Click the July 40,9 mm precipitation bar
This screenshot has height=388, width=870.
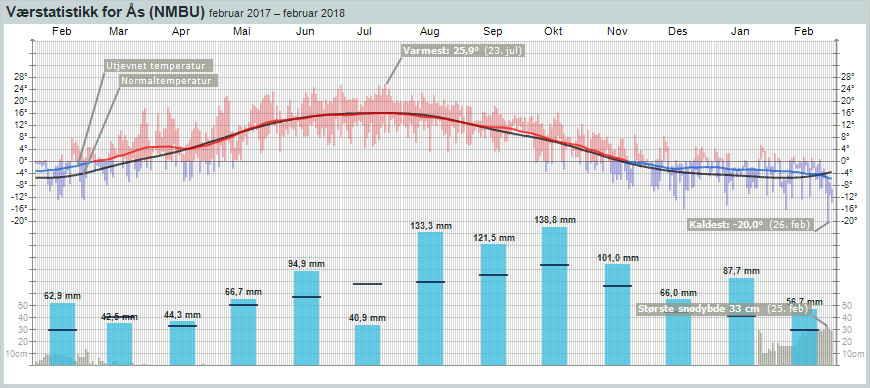pyautogui.click(x=367, y=345)
